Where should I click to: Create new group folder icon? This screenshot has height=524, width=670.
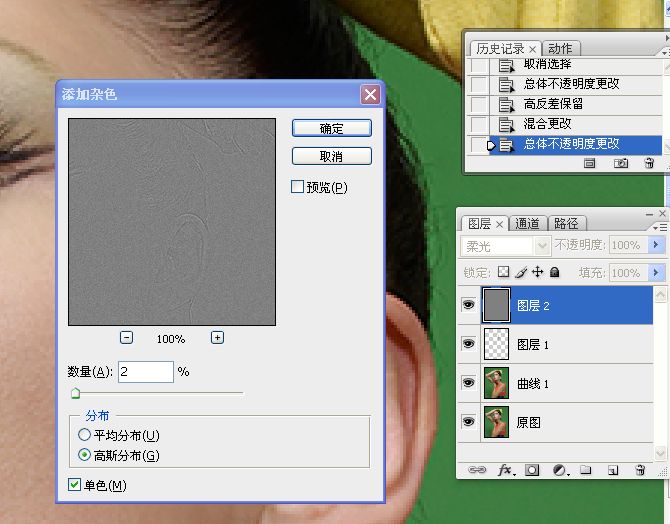click(586, 470)
